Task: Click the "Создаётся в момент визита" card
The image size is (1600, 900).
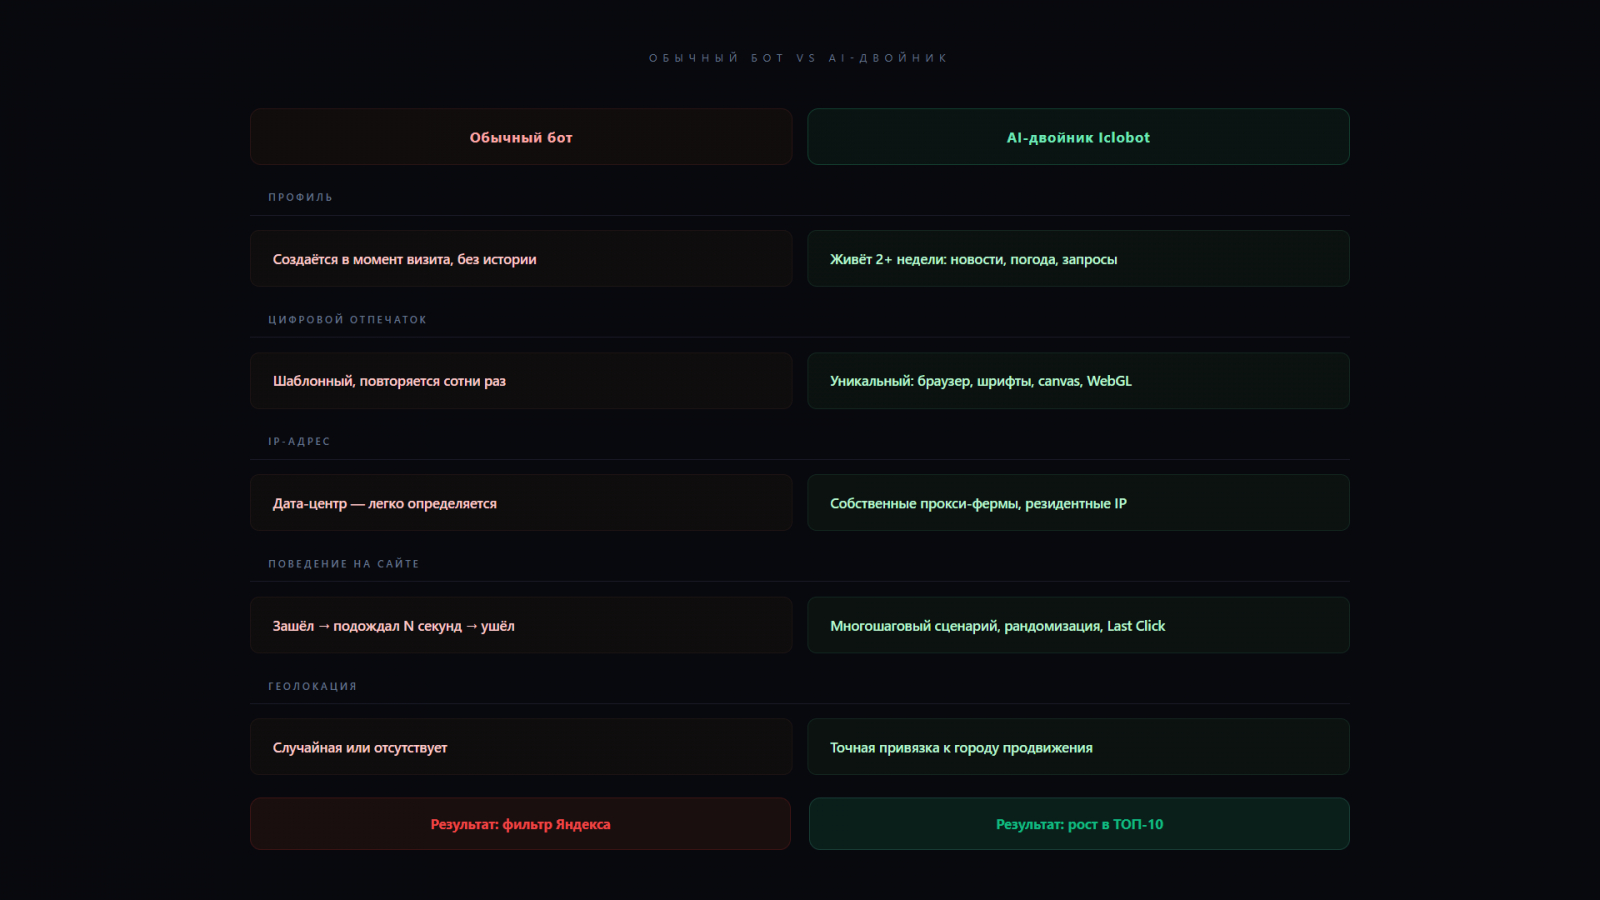Action: tap(521, 259)
